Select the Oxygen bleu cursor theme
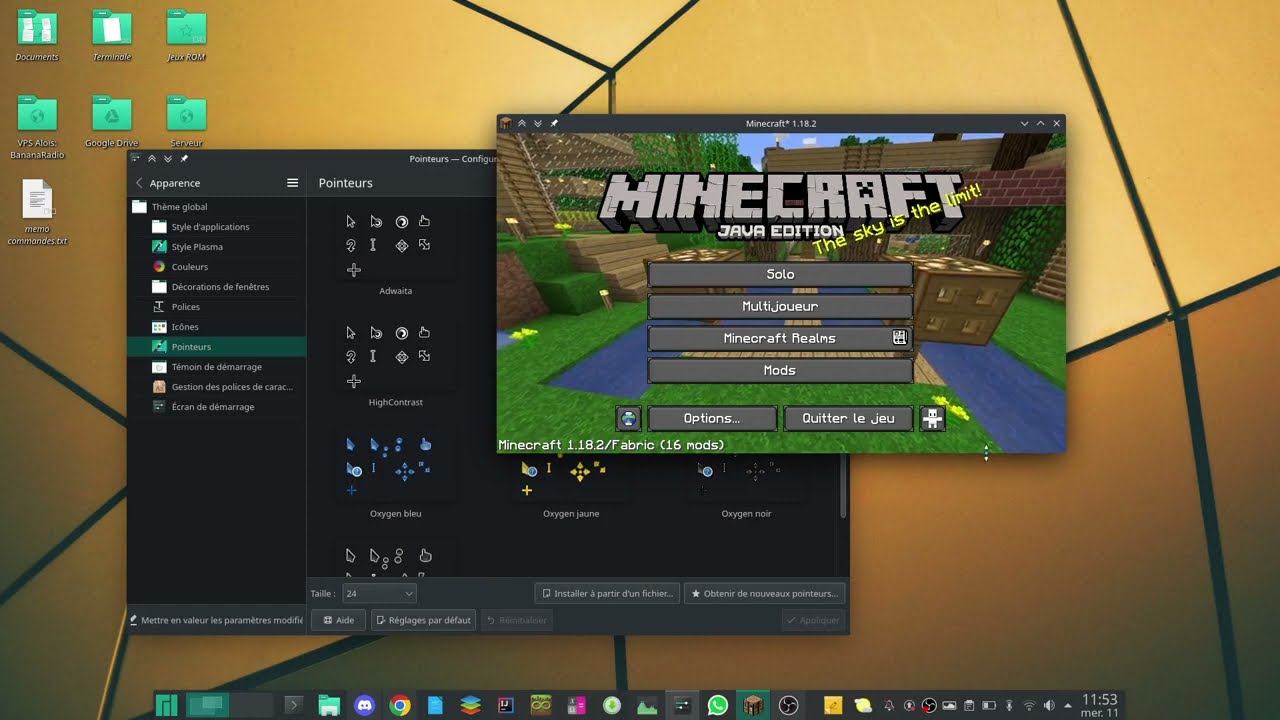 click(395, 474)
